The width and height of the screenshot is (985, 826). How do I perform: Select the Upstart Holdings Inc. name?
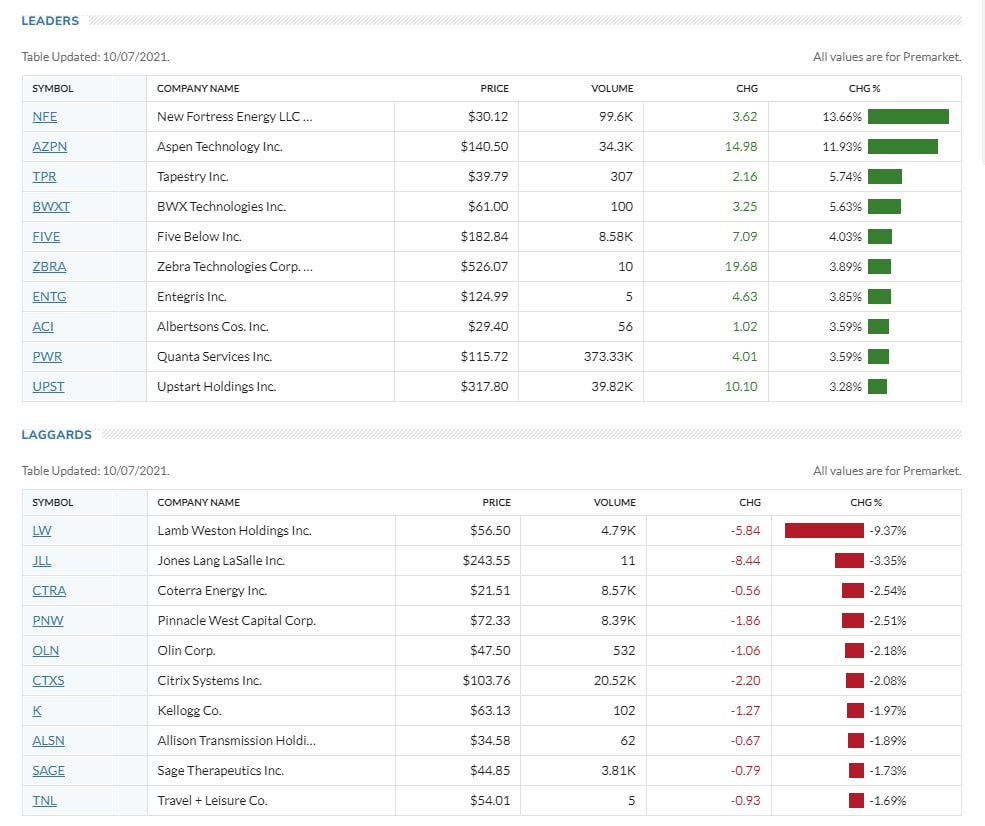pos(216,387)
